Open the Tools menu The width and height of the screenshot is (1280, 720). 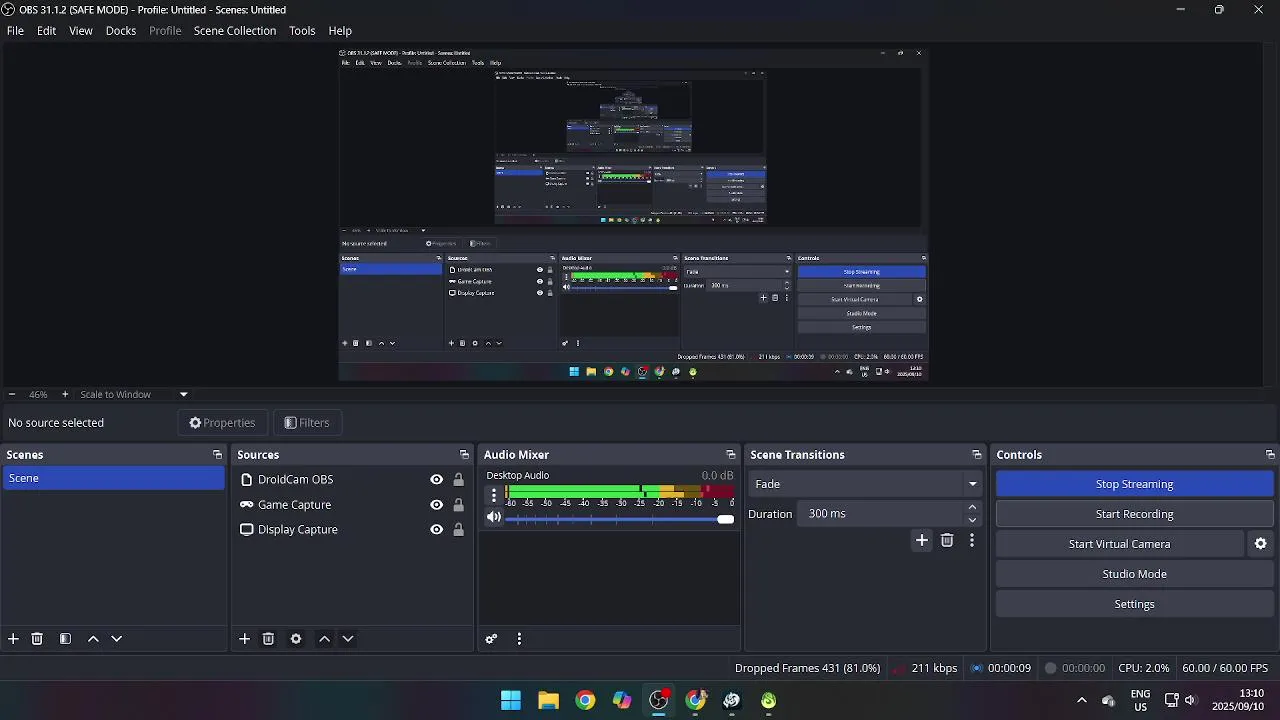coord(302,31)
